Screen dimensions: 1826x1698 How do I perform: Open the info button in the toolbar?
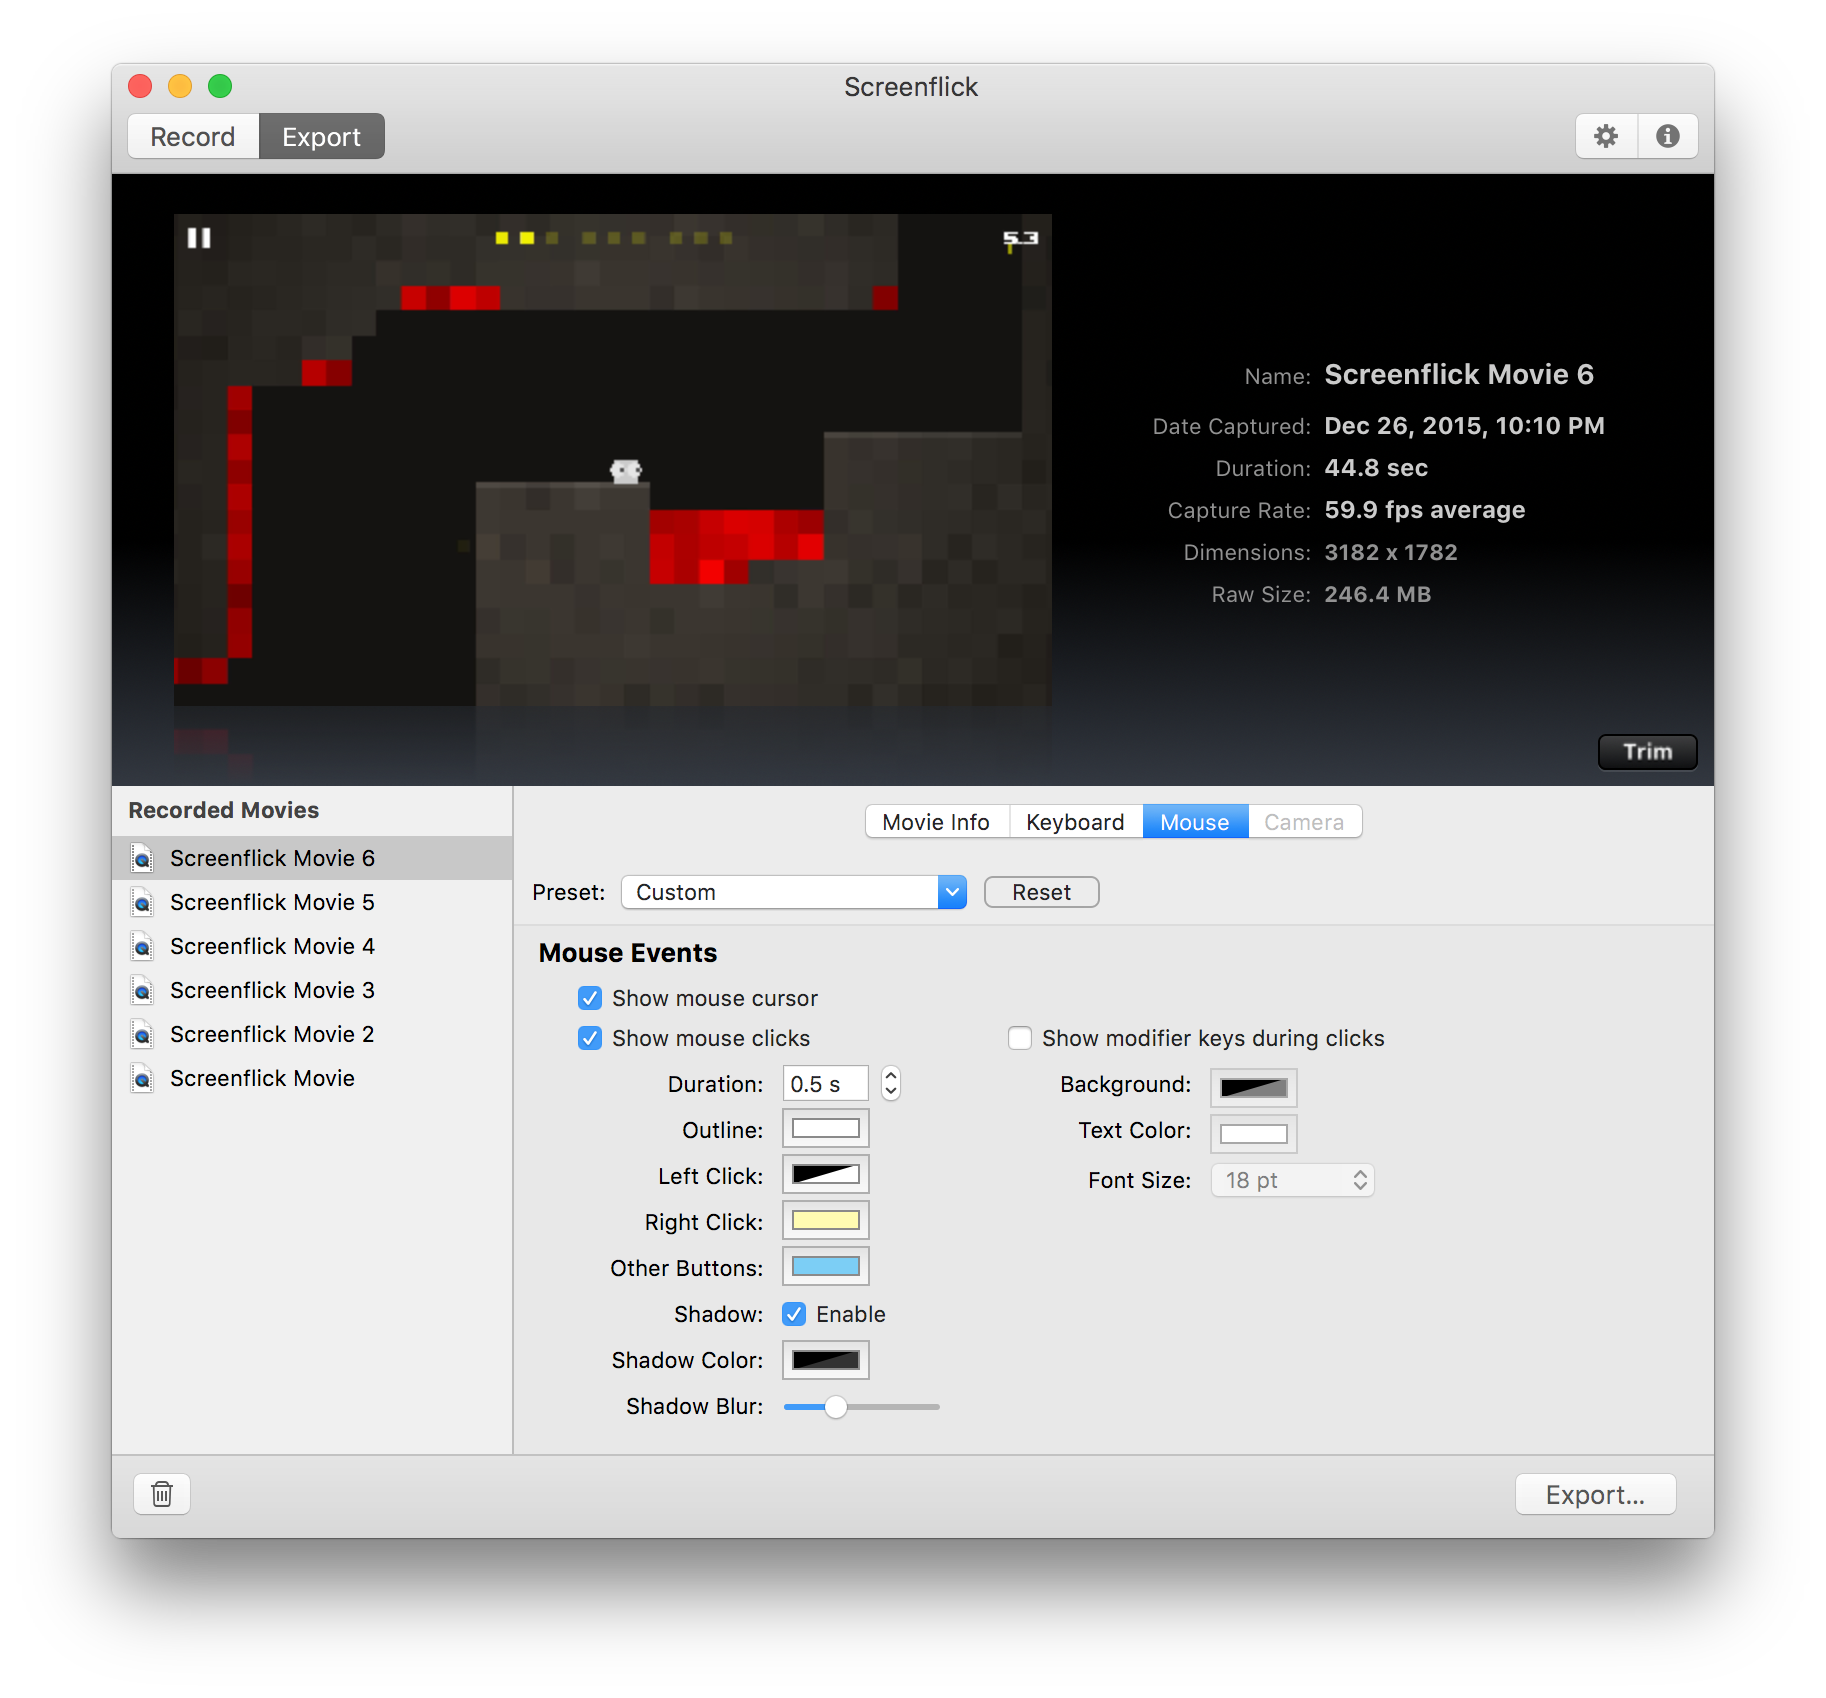click(1667, 136)
